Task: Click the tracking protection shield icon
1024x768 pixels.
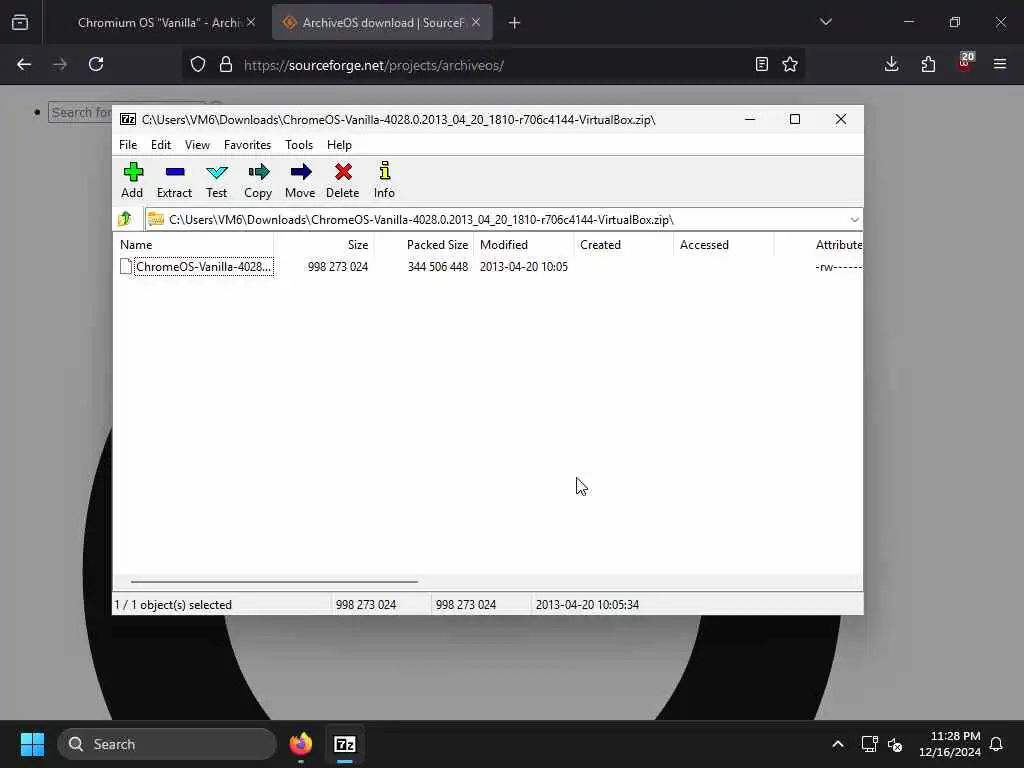Action: tap(198, 64)
